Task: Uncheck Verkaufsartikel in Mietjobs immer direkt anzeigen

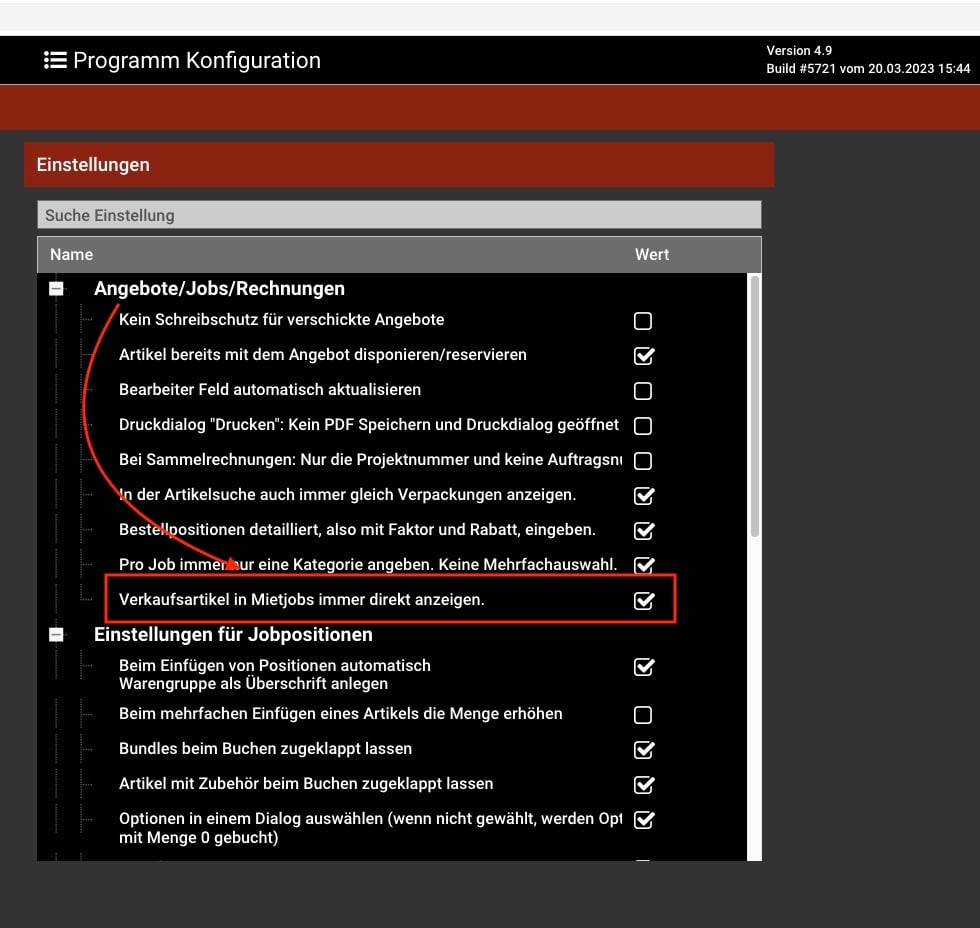Action: click(644, 600)
